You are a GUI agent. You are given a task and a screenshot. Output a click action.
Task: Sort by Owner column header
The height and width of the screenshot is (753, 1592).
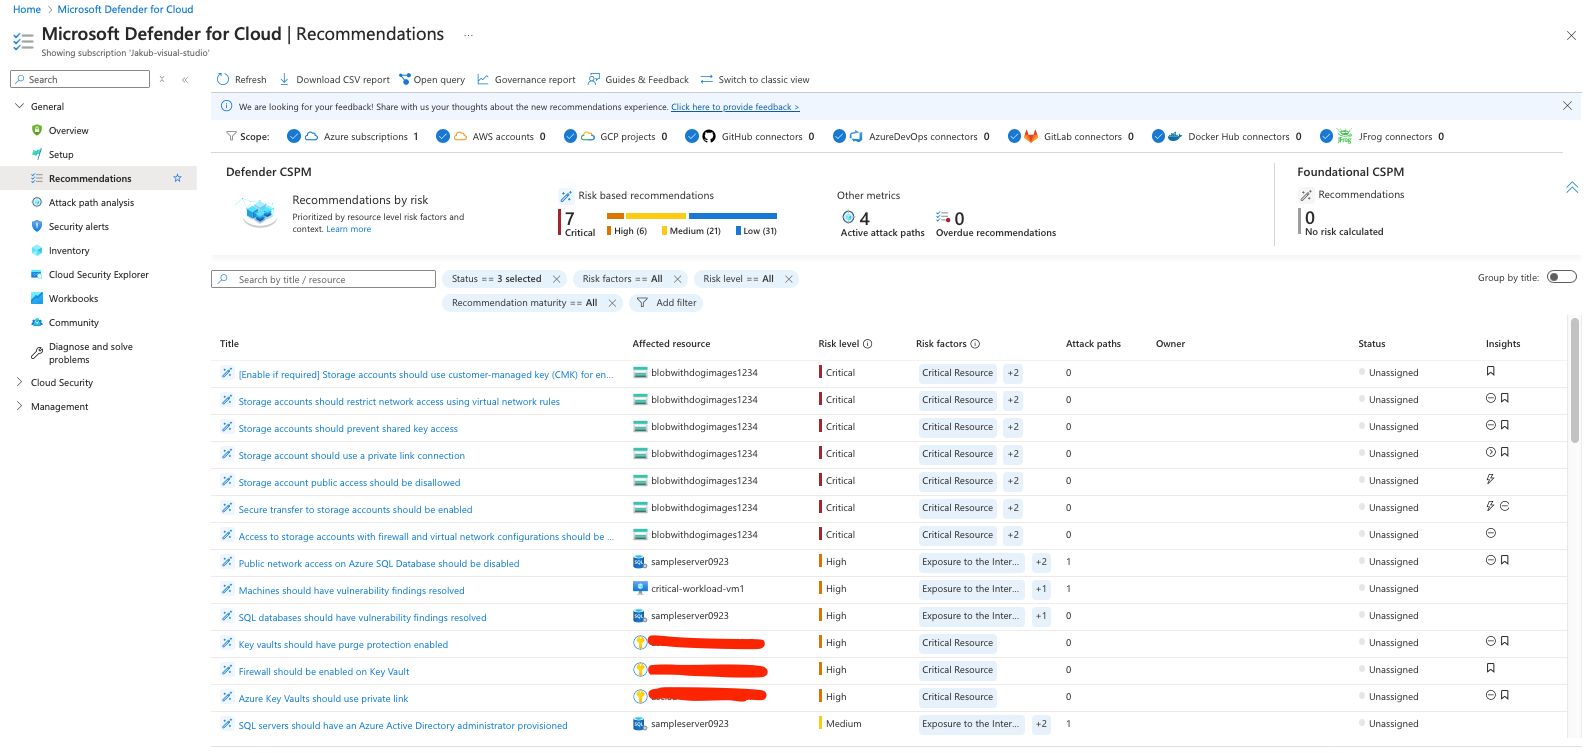click(1170, 344)
